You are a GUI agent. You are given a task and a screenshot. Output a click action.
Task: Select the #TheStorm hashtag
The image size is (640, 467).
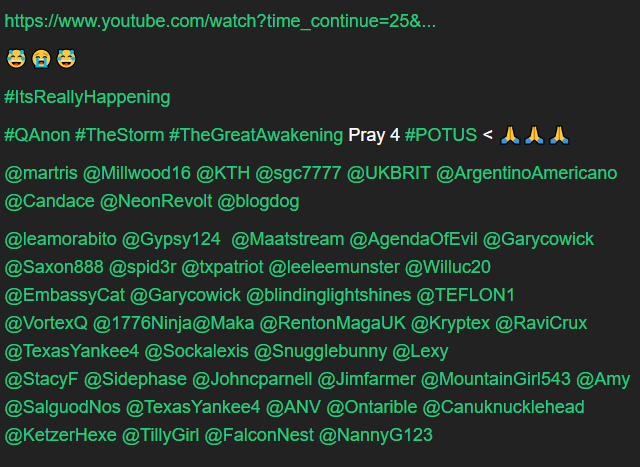[119, 135]
